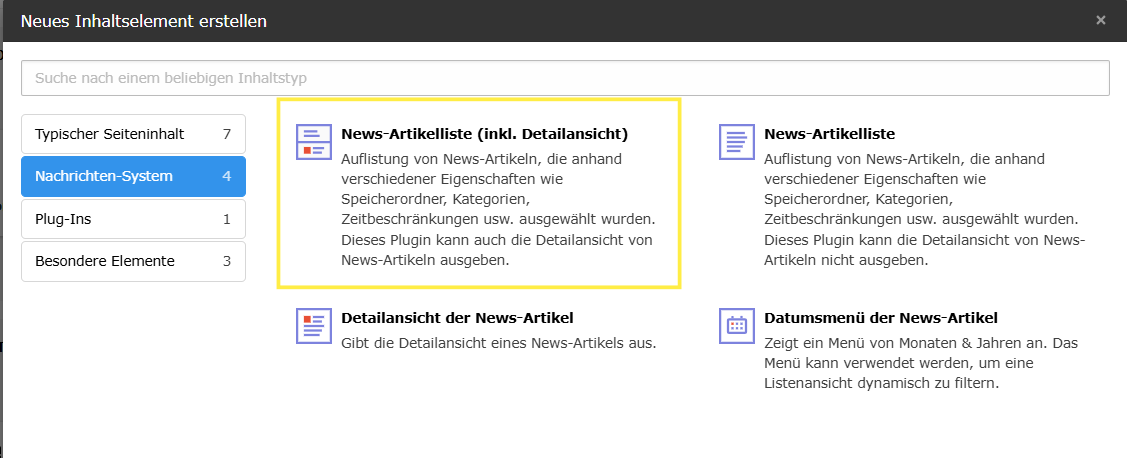Viewport: 1127px width, 458px height.
Task: Click the Detailansicht der News-Artikel icon
Action: [314, 326]
